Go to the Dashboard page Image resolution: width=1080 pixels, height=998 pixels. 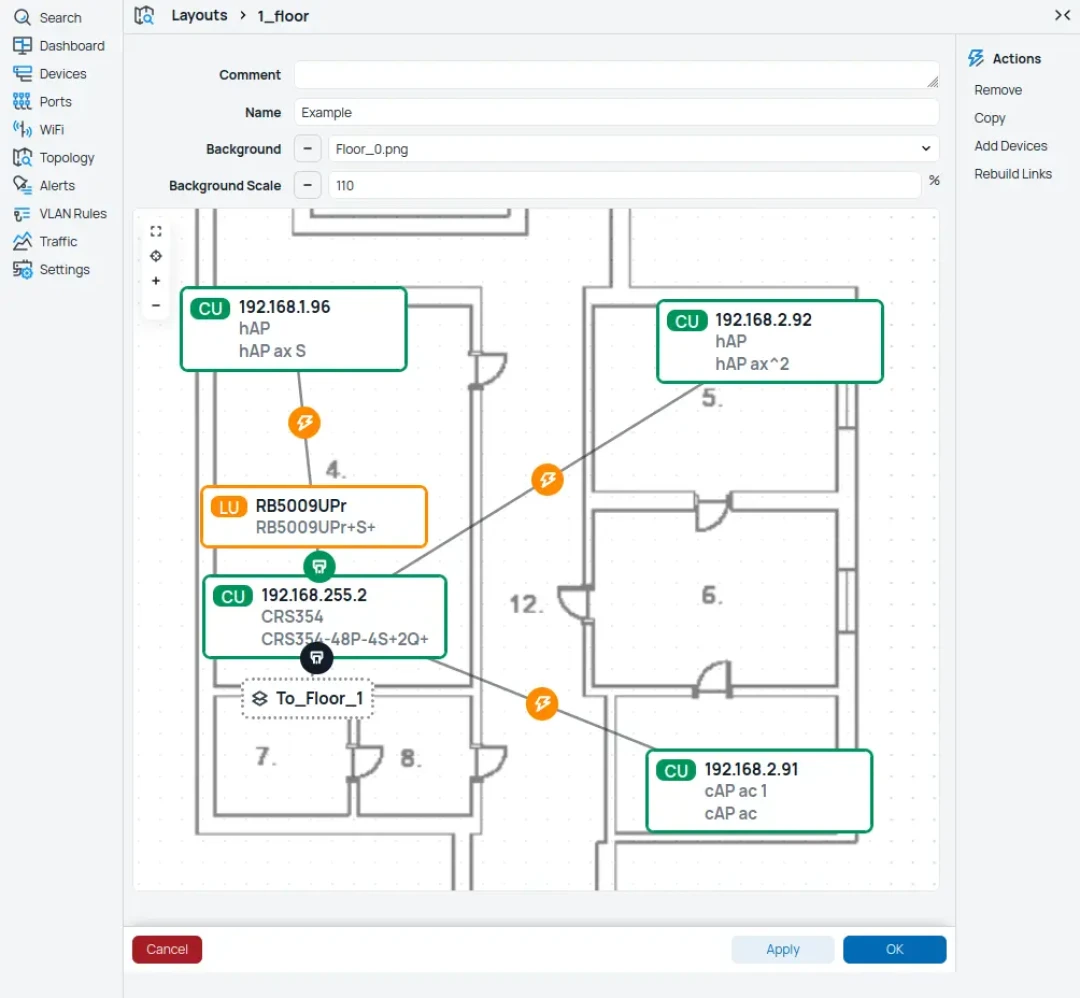coord(59,45)
